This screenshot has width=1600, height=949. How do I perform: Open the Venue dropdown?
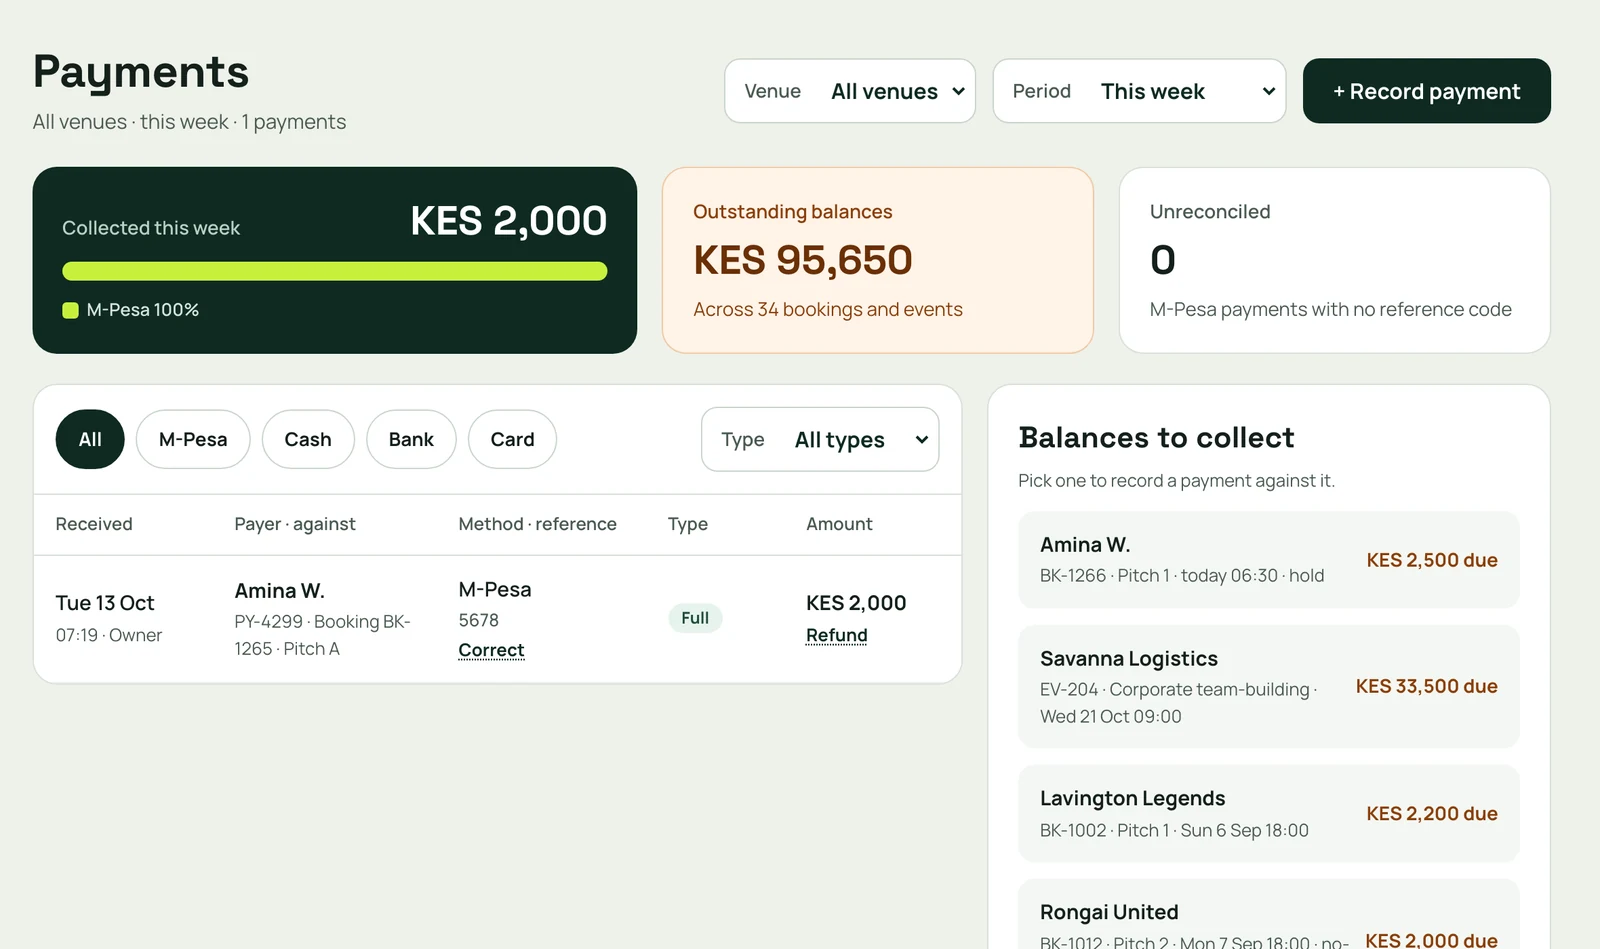(x=850, y=91)
